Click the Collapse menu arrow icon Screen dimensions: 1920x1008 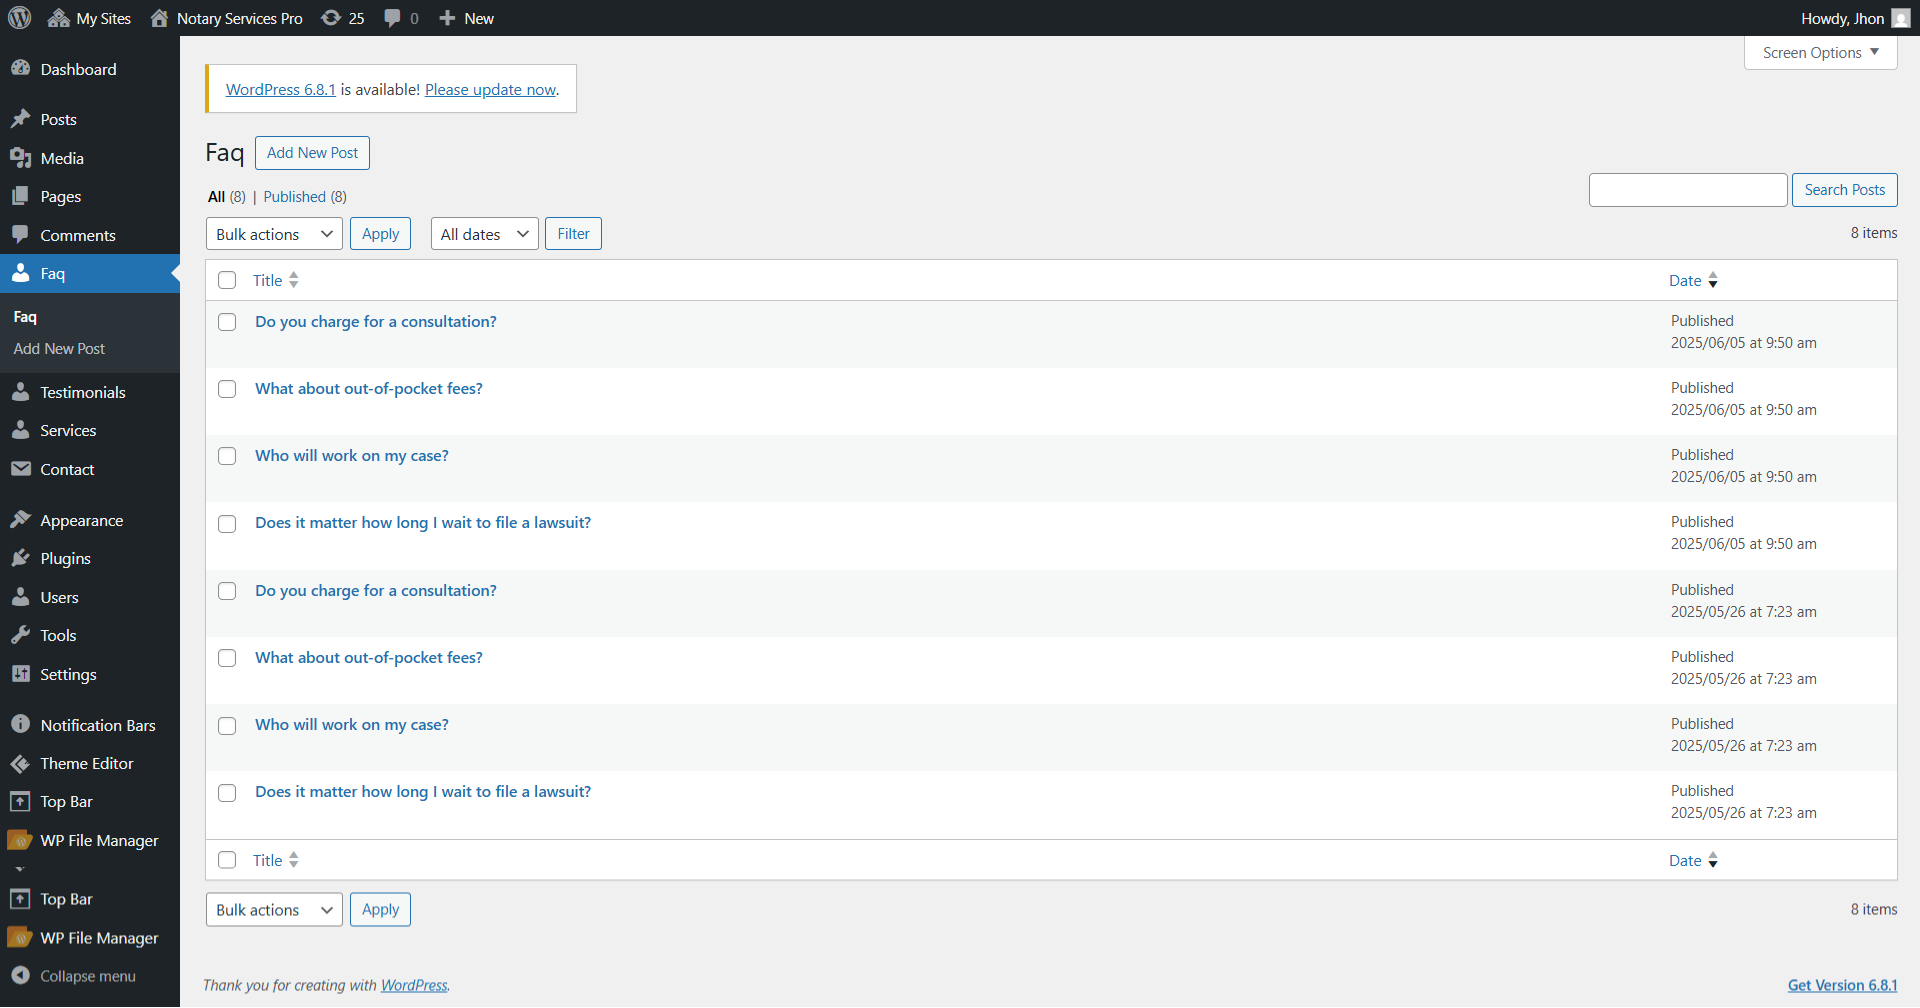[20, 975]
